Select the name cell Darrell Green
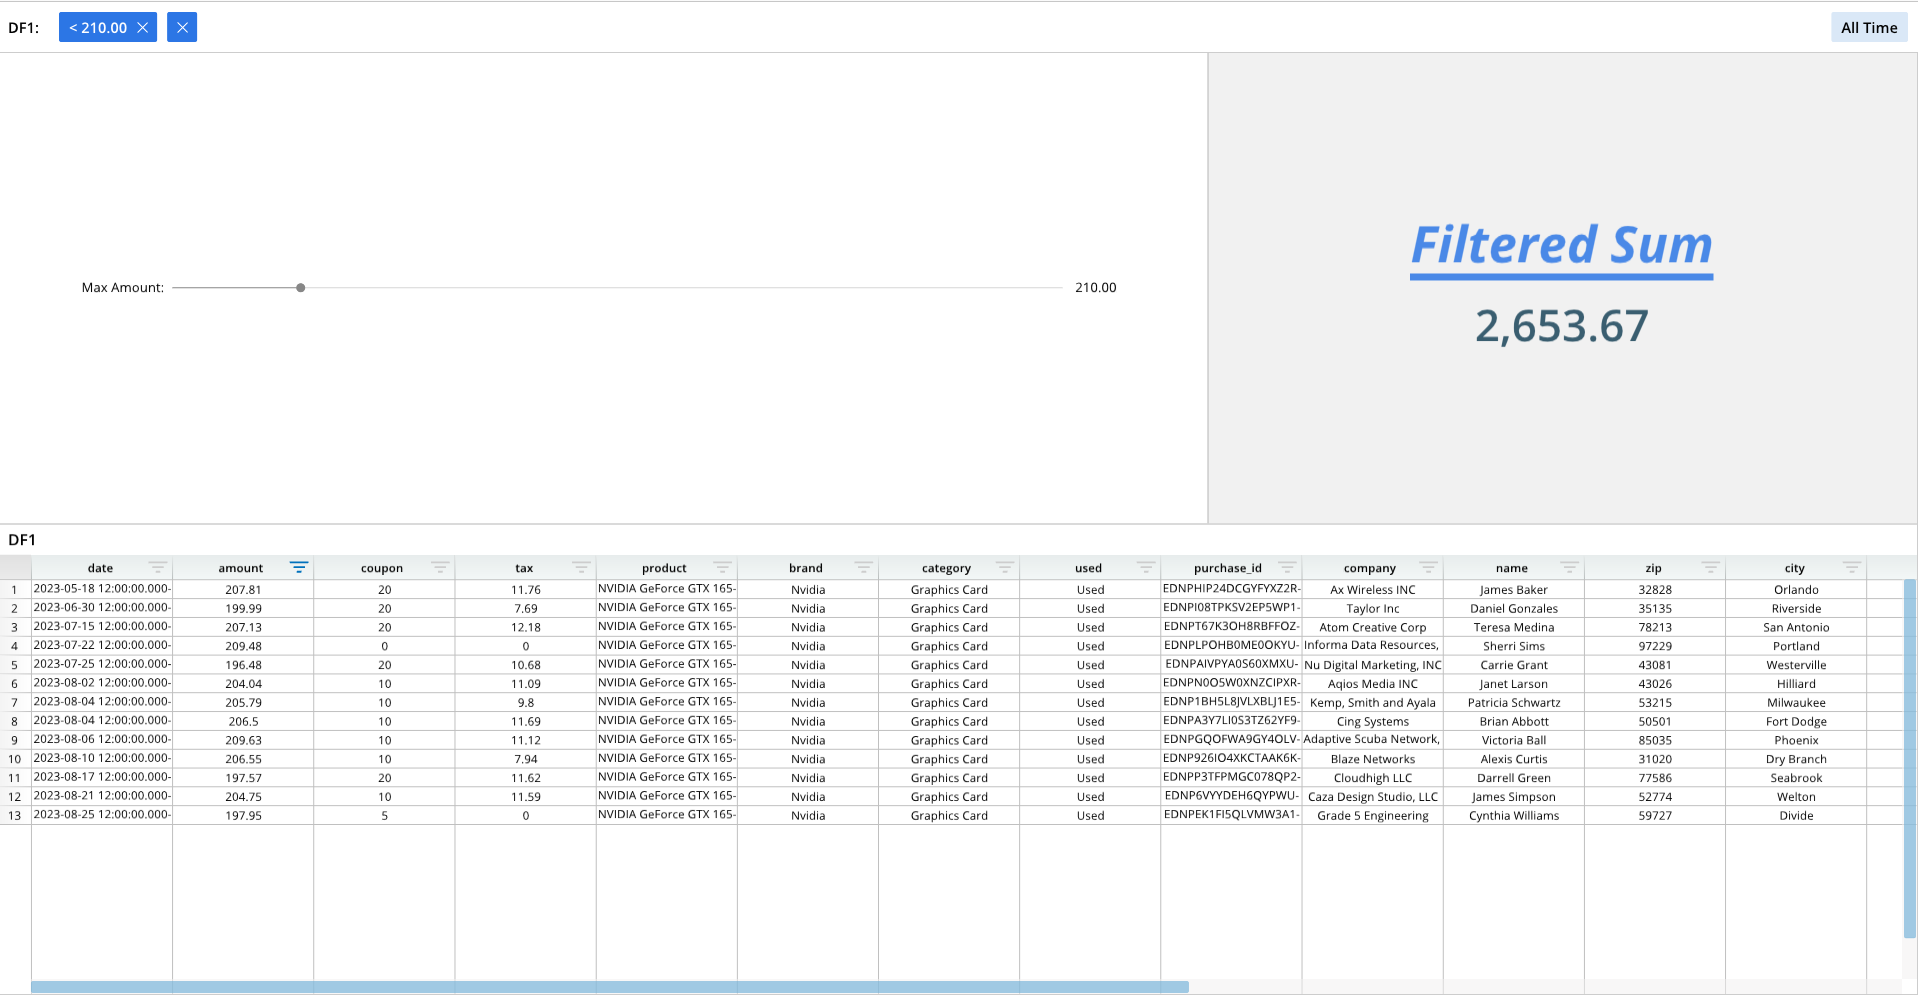The image size is (1918, 995). 1513,778
